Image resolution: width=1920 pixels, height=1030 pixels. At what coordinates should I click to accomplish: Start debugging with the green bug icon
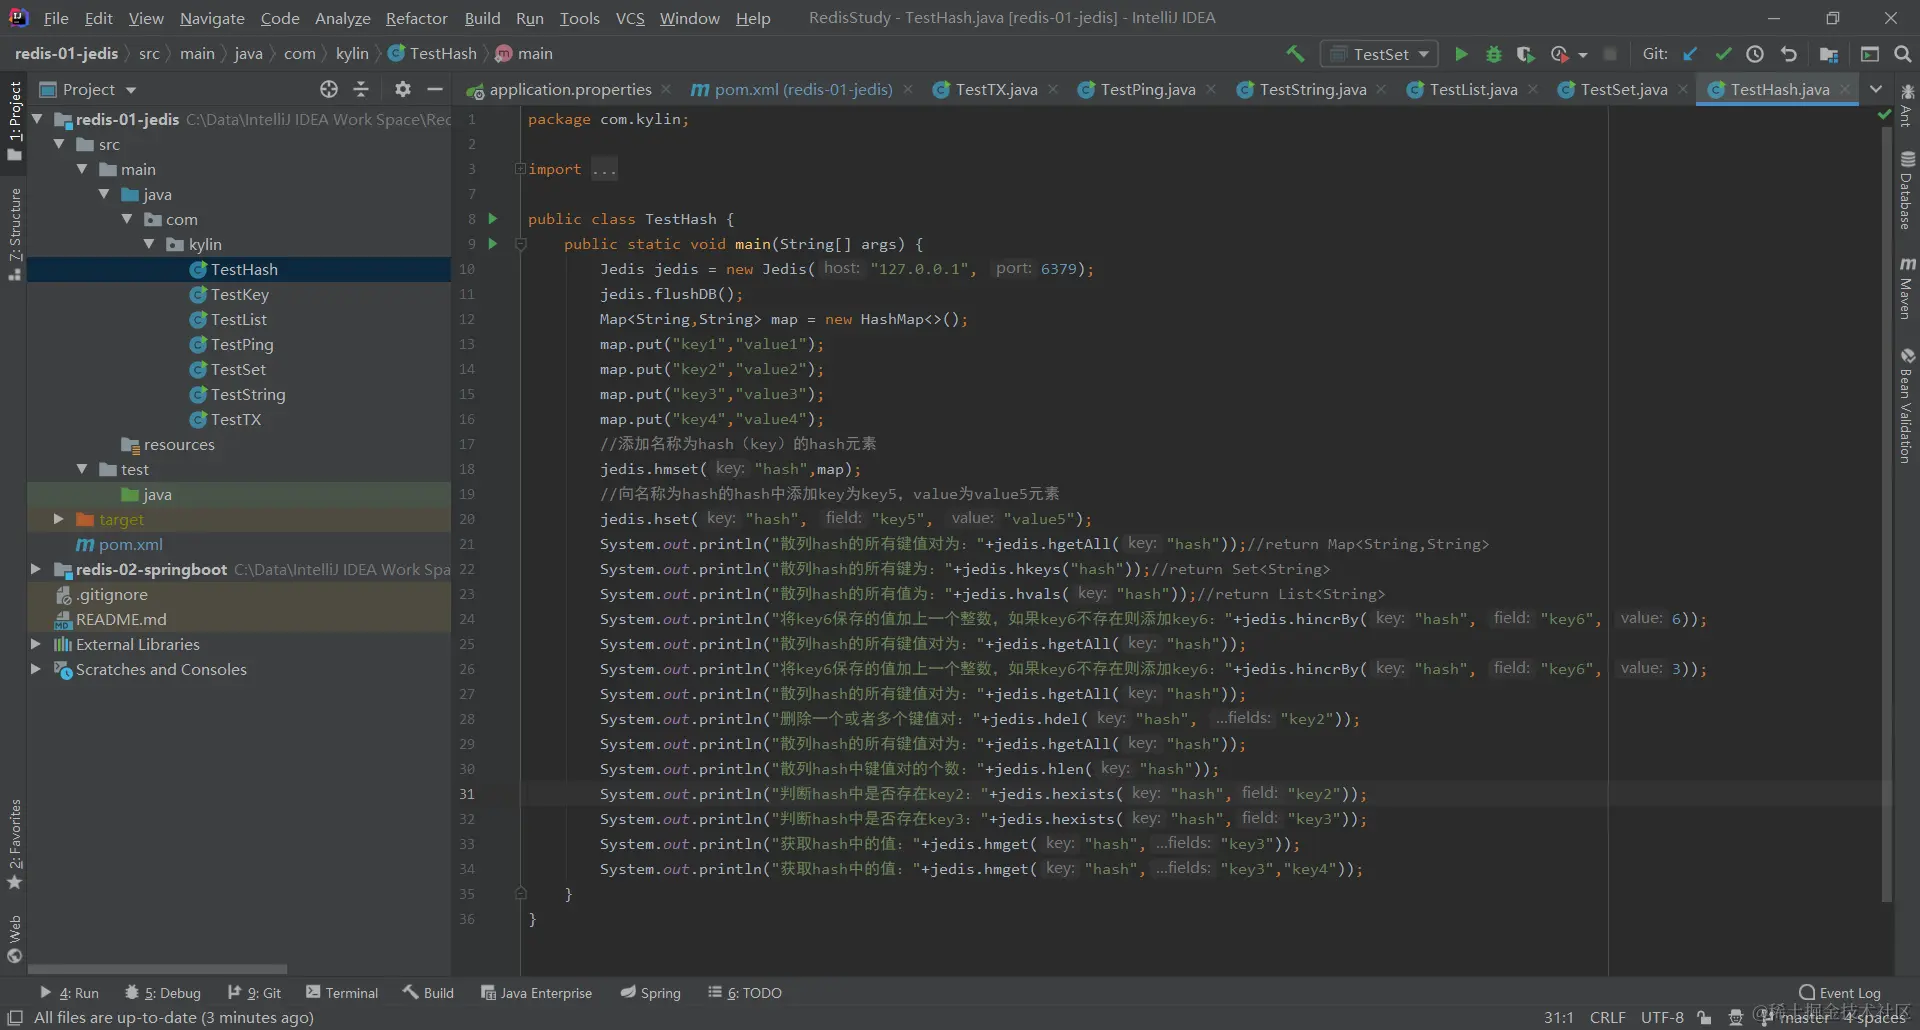pyautogui.click(x=1494, y=54)
